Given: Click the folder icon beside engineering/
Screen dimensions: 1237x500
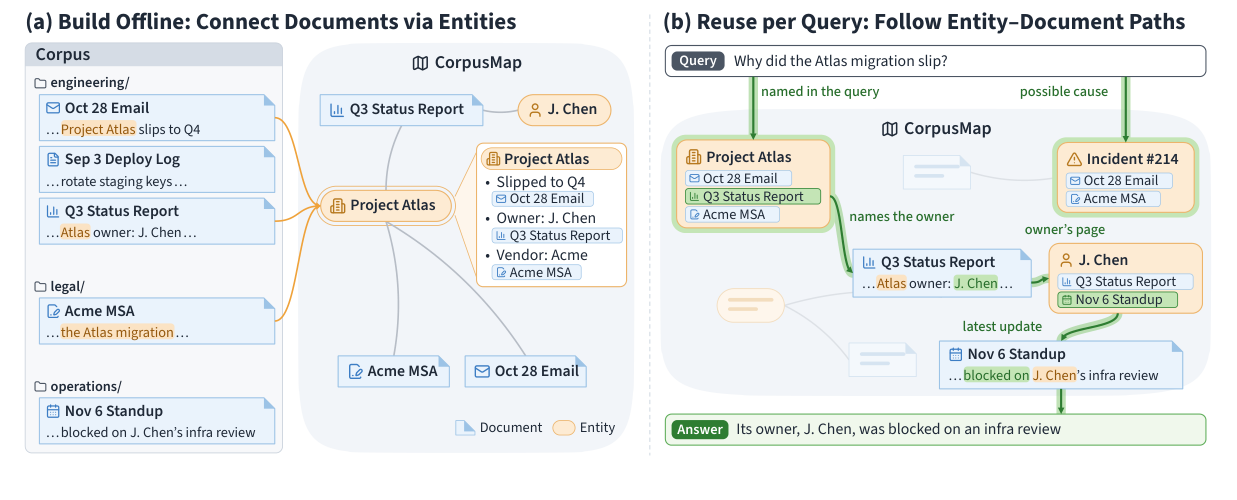Looking at the screenshot, I should pyautogui.click(x=41, y=82).
